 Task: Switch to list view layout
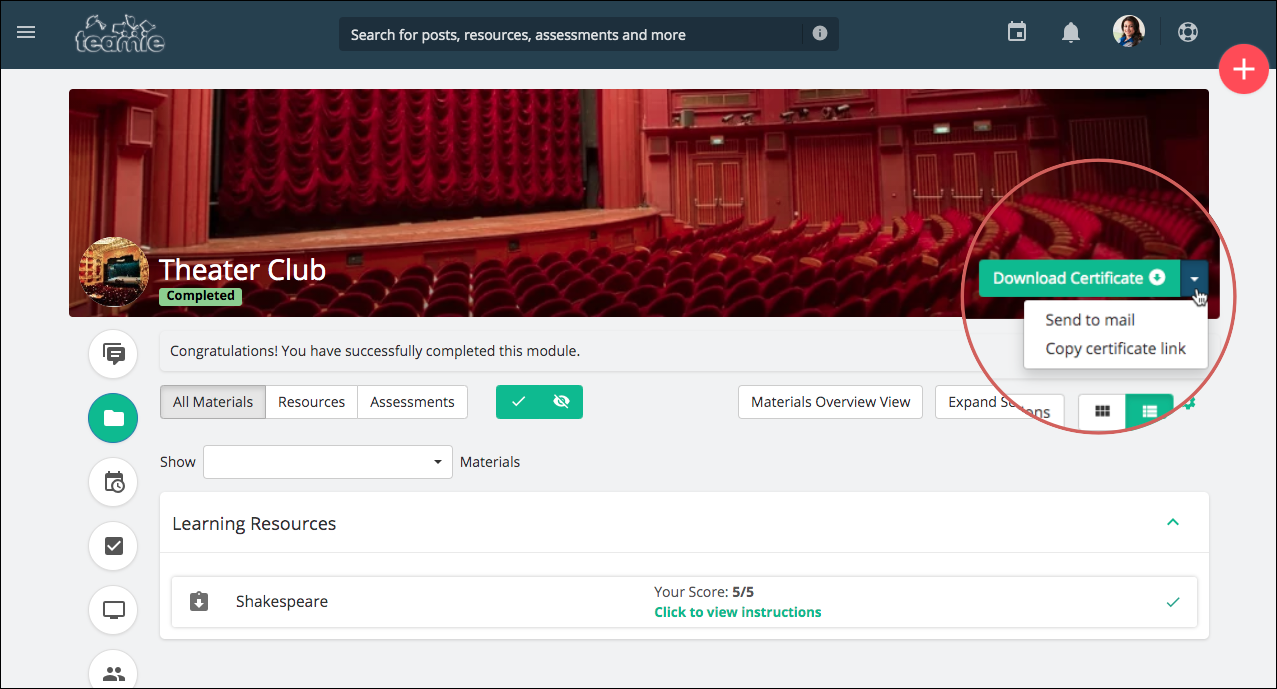(1149, 411)
